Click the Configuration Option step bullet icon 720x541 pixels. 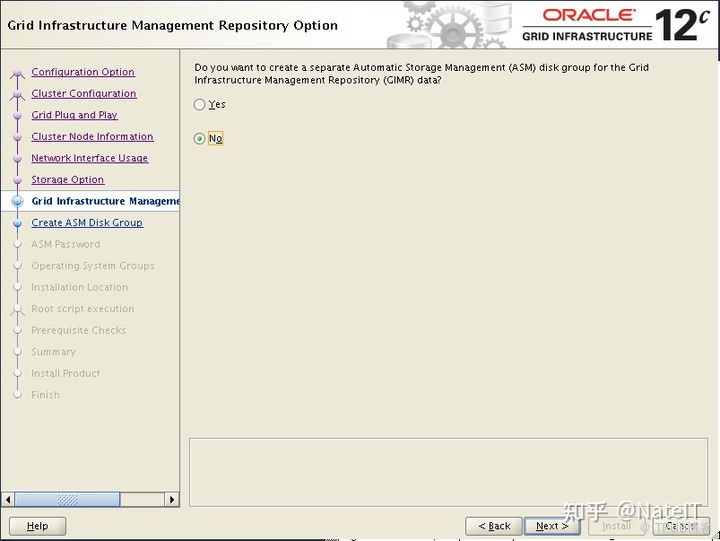17,73
